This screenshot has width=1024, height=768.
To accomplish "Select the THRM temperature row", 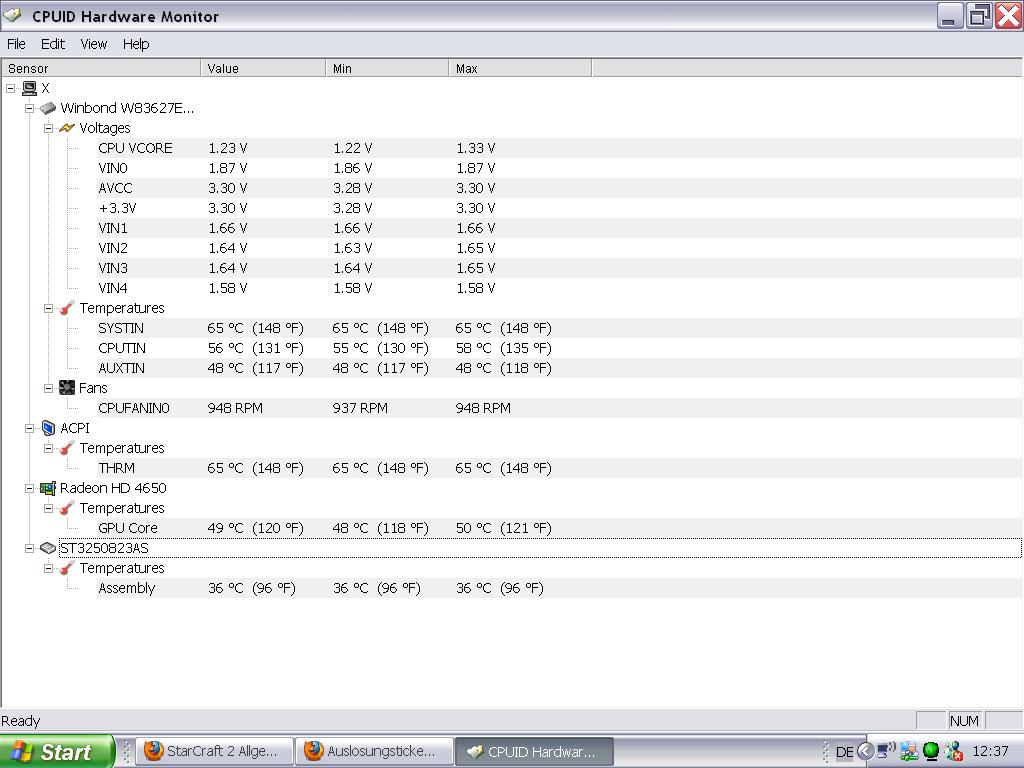I will tap(559, 468).
